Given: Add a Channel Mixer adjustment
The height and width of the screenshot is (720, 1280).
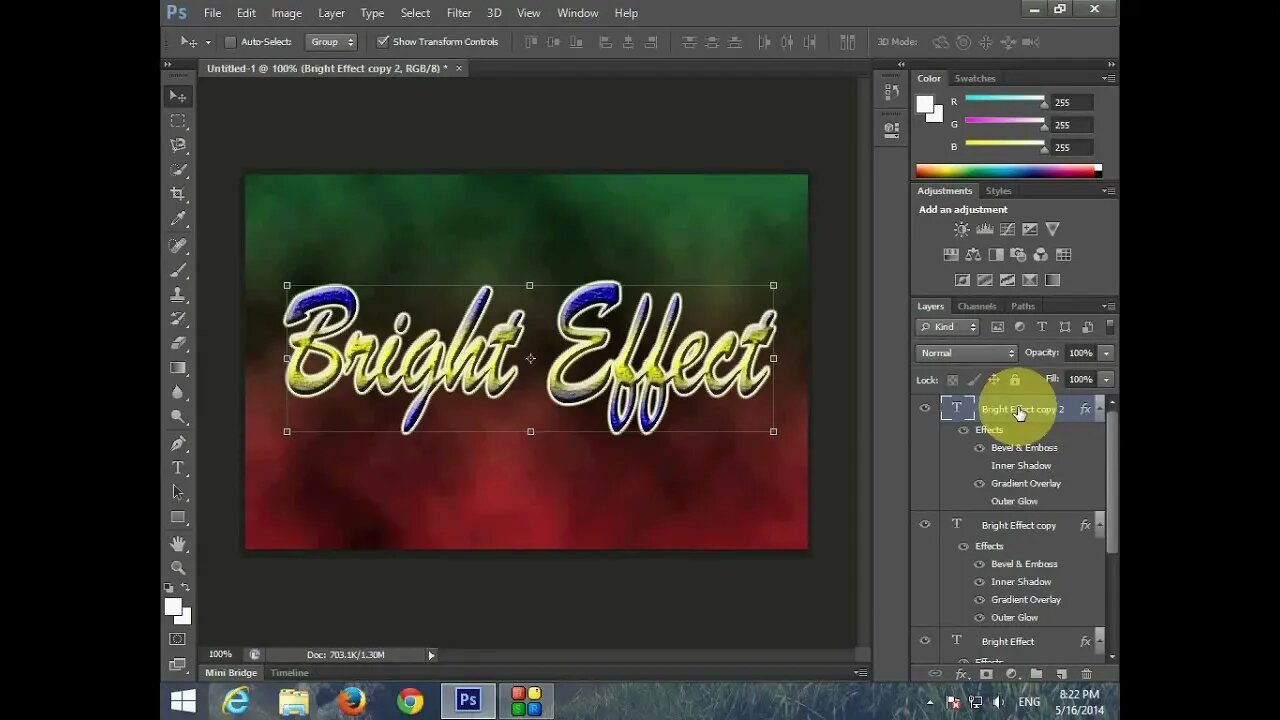Looking at the screenshot, I should (x=1040, y=255).
